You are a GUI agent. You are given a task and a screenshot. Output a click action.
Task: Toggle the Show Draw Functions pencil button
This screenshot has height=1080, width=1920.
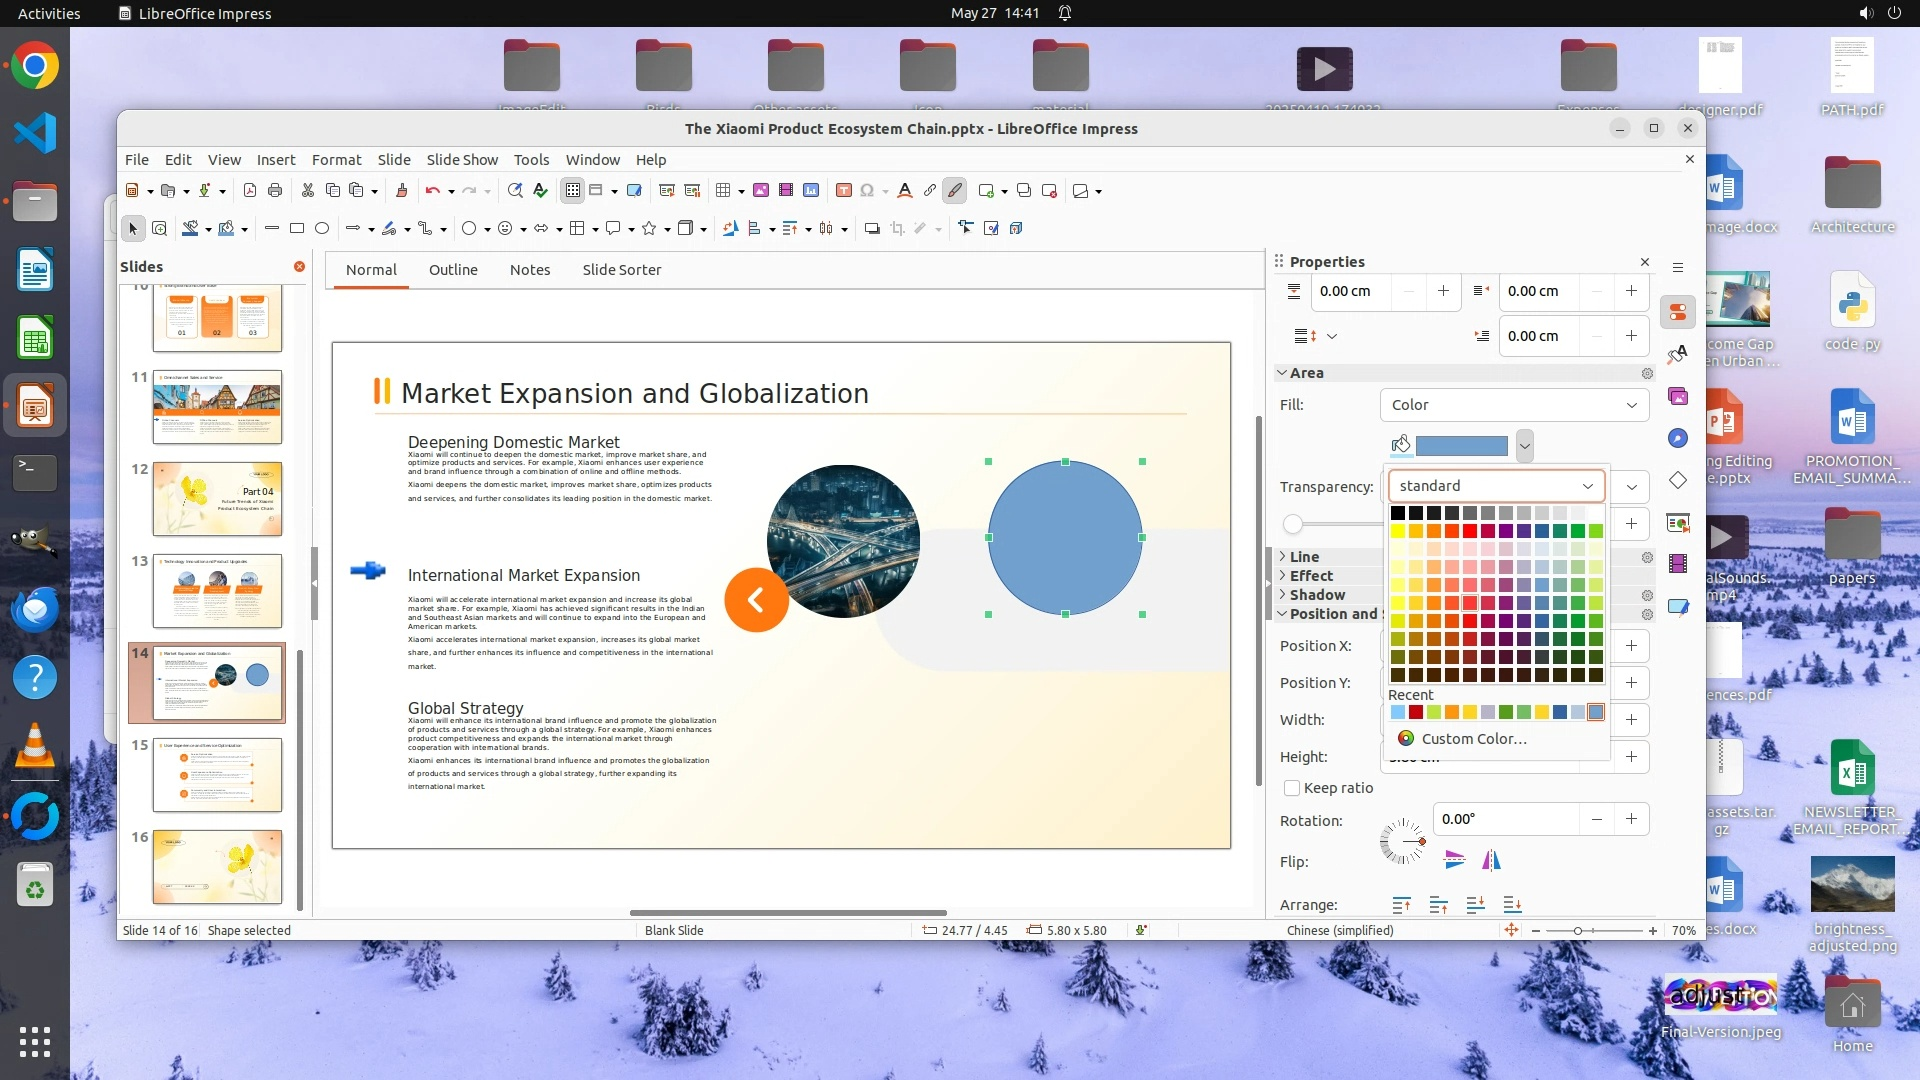[955, 190]
